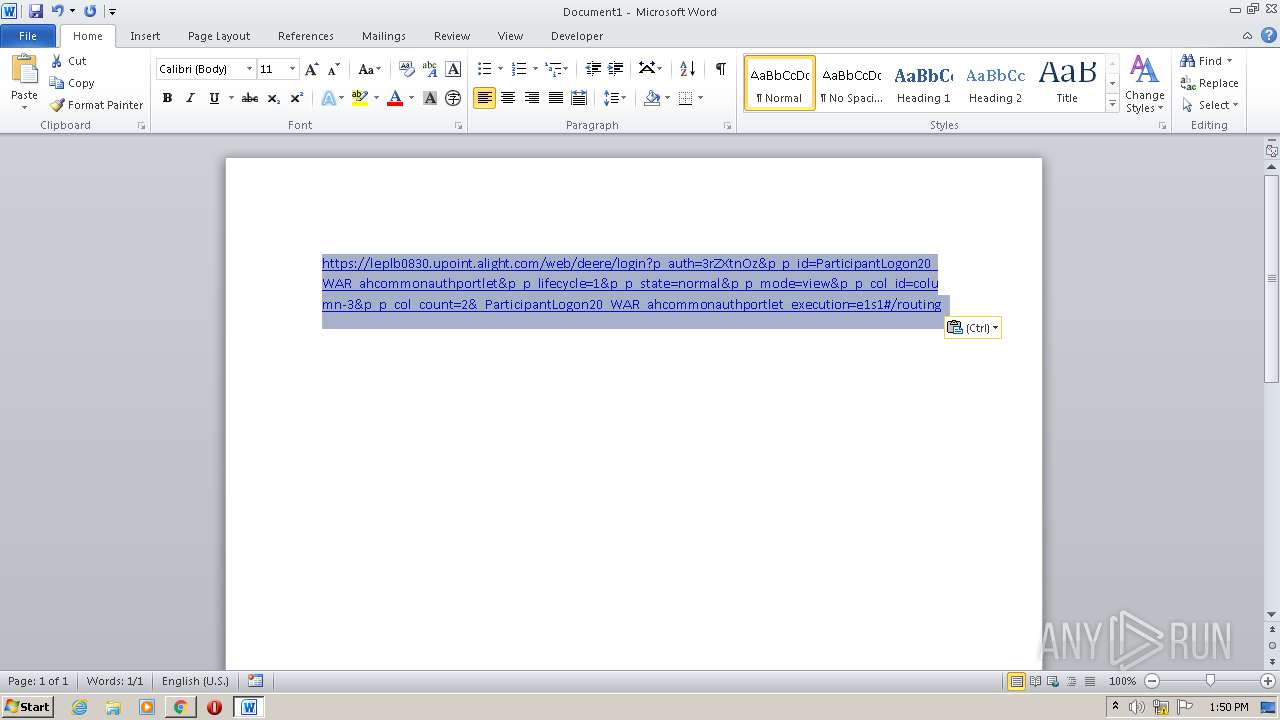Open the Line Spacing dropdown

click(x=614, y=98)
